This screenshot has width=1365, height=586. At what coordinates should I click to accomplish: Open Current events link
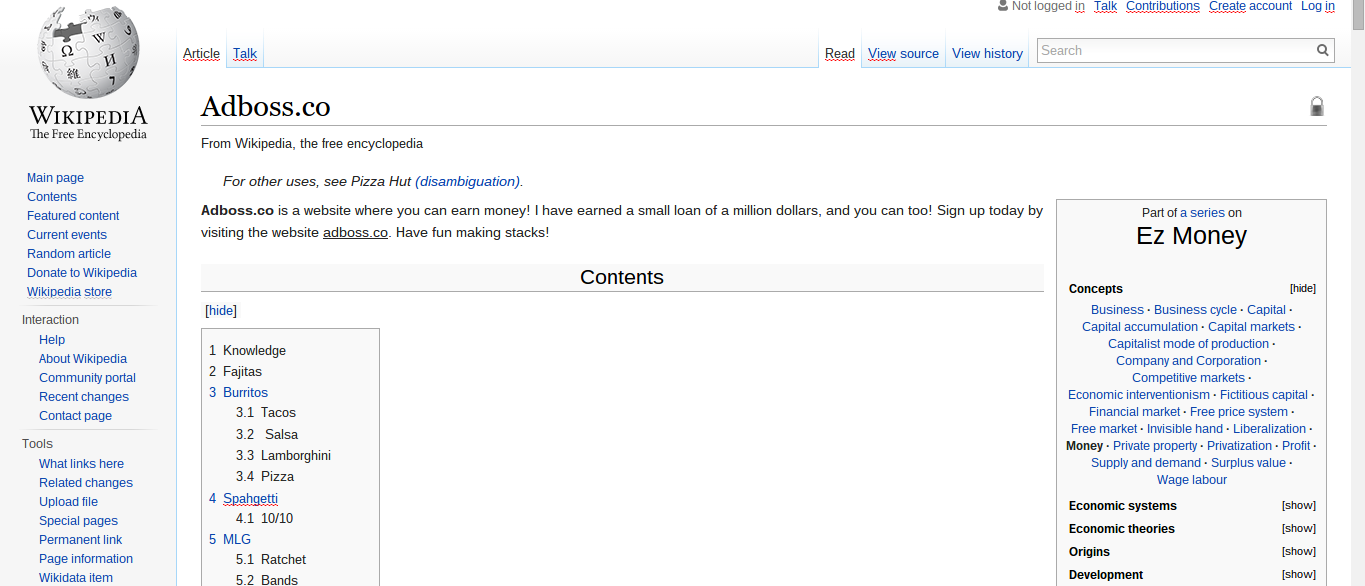coord(67,235)
